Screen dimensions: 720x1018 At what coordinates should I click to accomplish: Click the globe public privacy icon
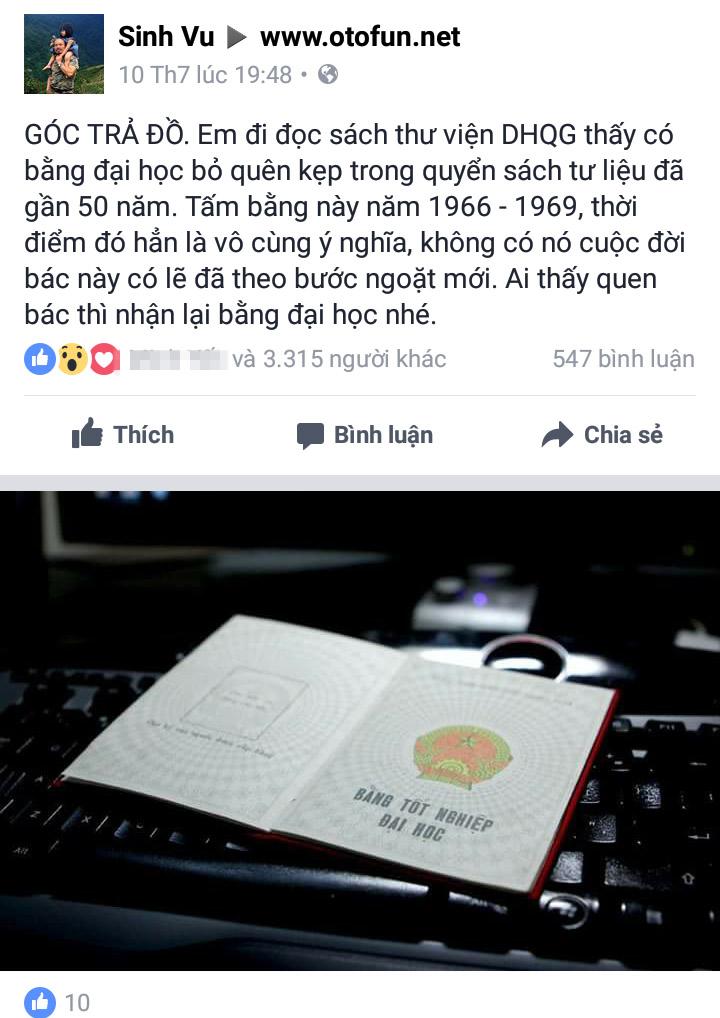click(328, 74)
